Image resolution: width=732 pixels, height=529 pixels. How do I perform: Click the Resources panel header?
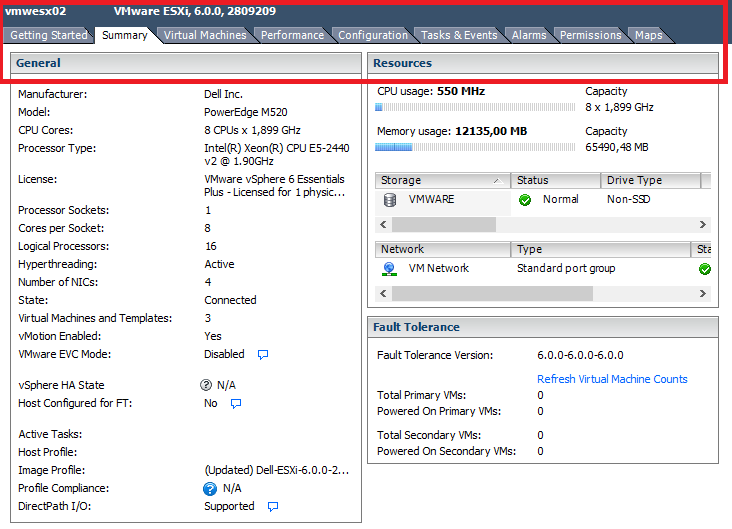pos(543,63)
